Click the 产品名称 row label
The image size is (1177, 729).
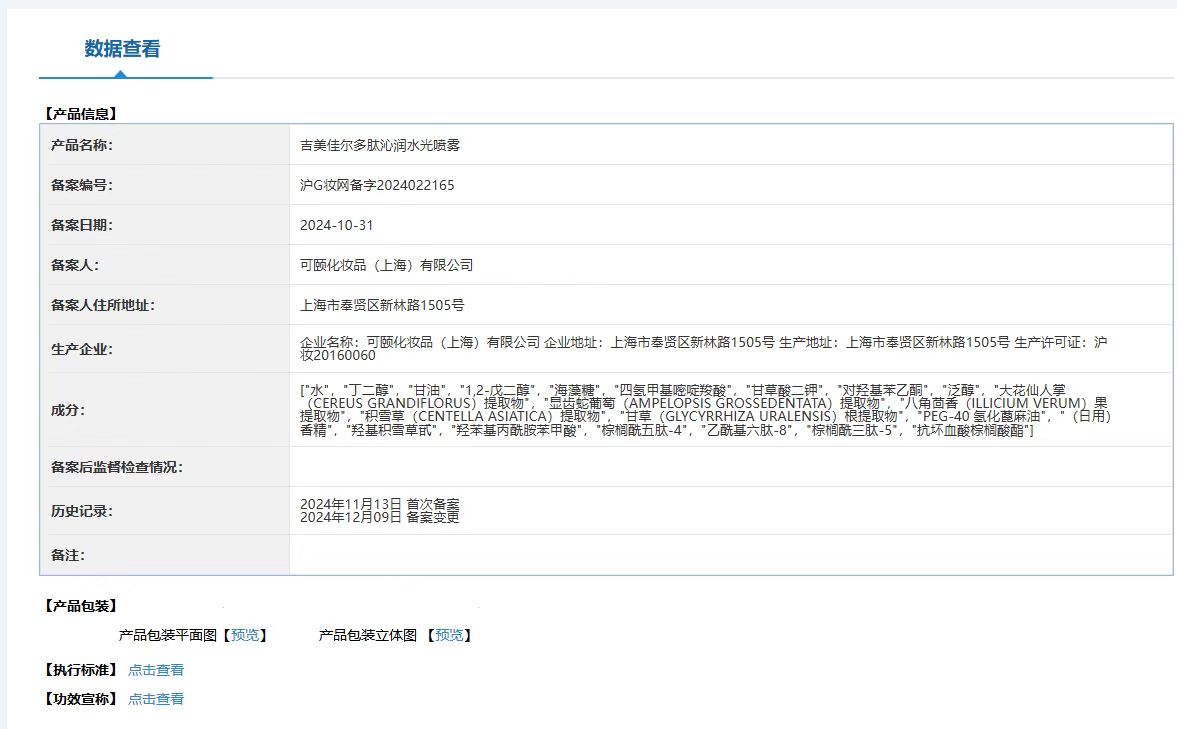click(82, 145)
